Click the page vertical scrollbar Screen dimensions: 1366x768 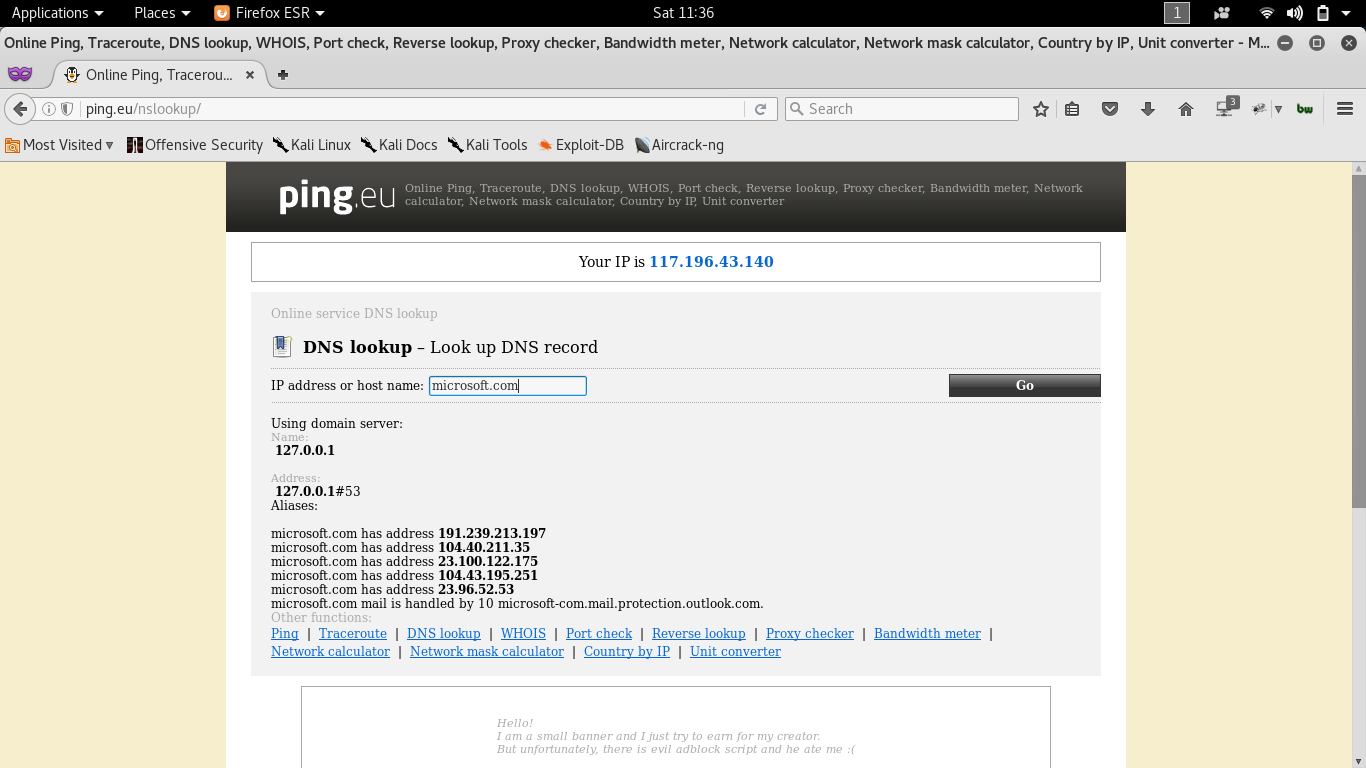(x=1358, y=340)
